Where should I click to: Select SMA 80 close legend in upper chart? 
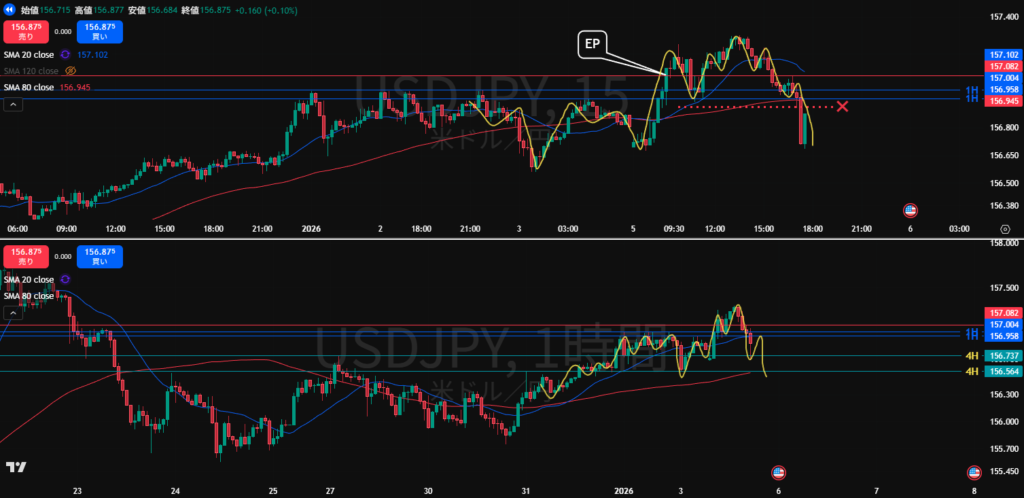tap(29, 87)
